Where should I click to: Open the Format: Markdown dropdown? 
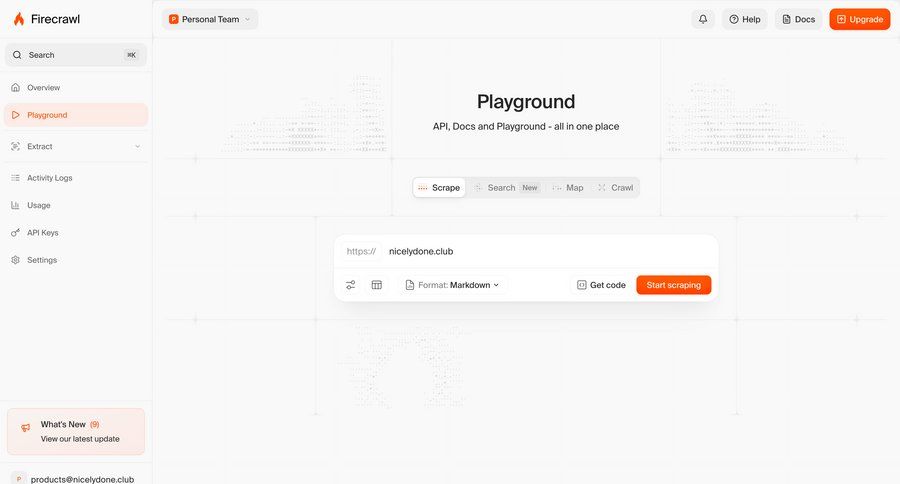[x=452, y=285]
